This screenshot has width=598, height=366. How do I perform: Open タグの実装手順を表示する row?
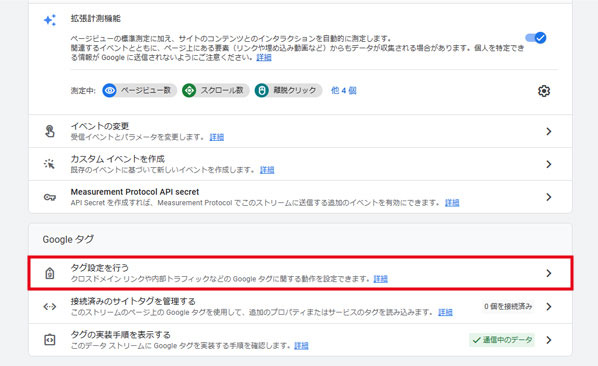click(300, 340)
